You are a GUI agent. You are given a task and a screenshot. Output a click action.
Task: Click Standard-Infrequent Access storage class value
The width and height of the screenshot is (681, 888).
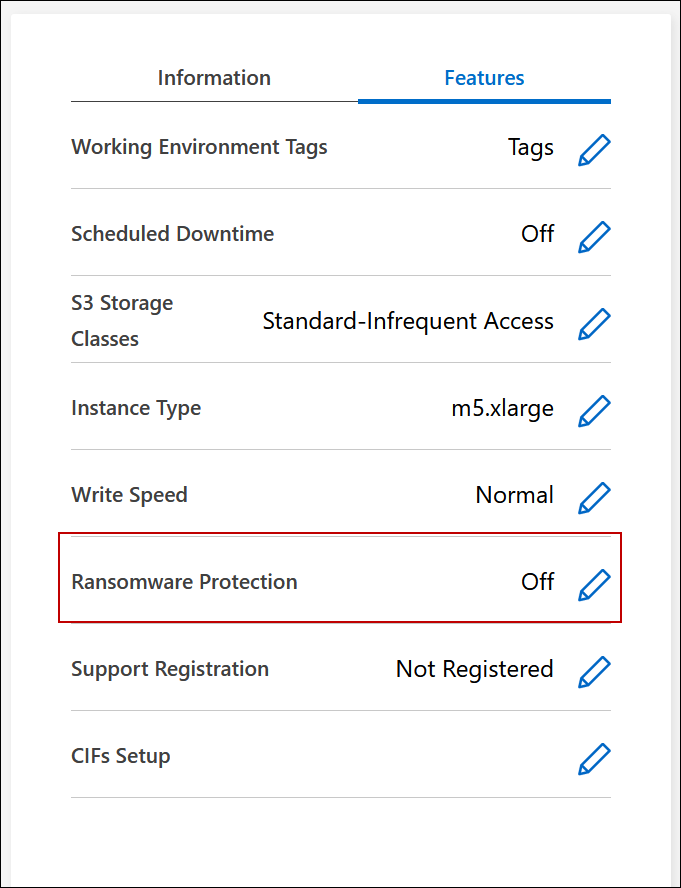pos(407,321)
